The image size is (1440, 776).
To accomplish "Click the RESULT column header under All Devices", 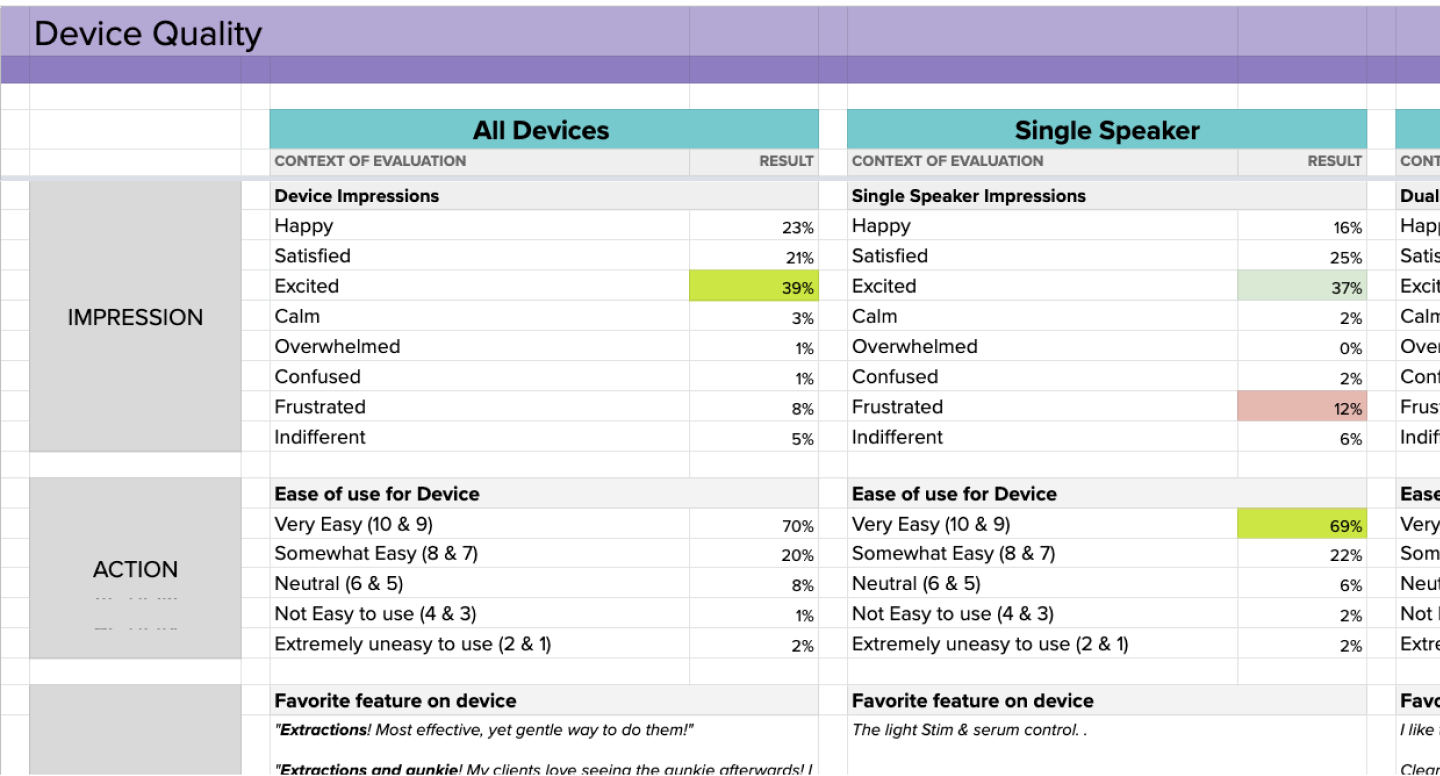I will click(x=785, y=161).
